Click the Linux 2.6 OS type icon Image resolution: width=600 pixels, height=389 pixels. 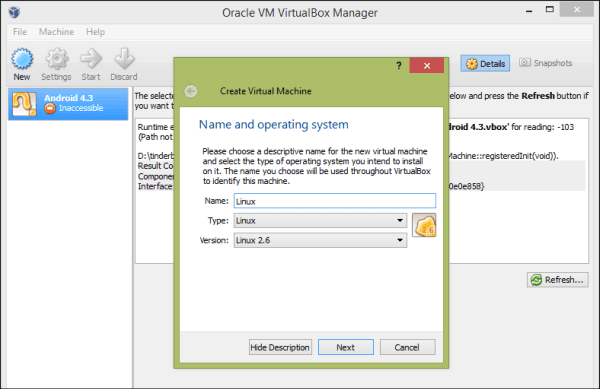tap(424, 225)
